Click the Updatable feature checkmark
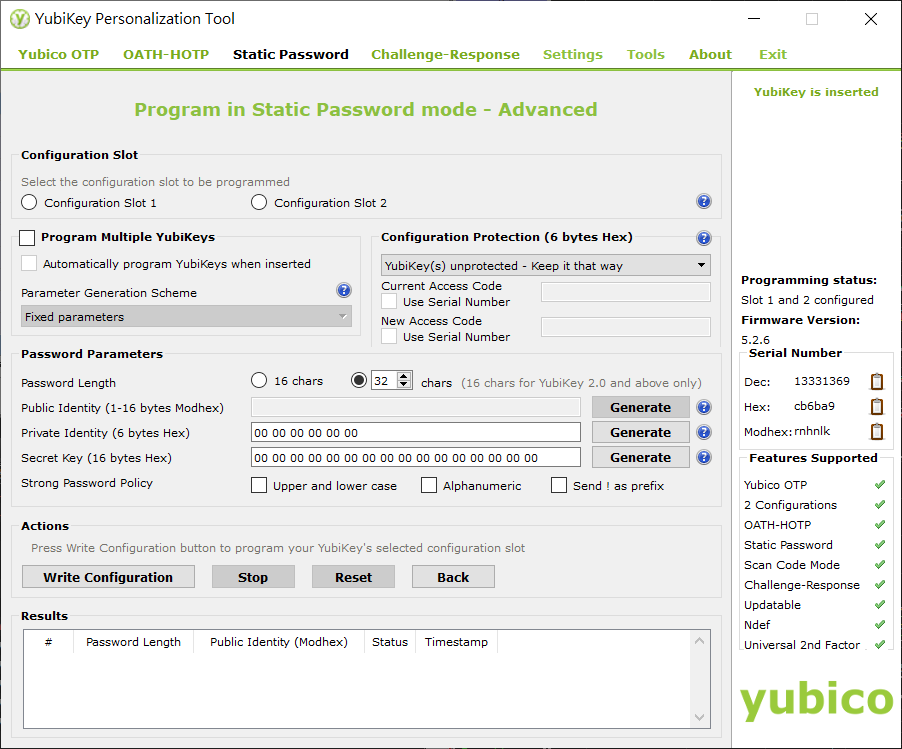This screenshot has height=749, width=902. coord(880,605)
